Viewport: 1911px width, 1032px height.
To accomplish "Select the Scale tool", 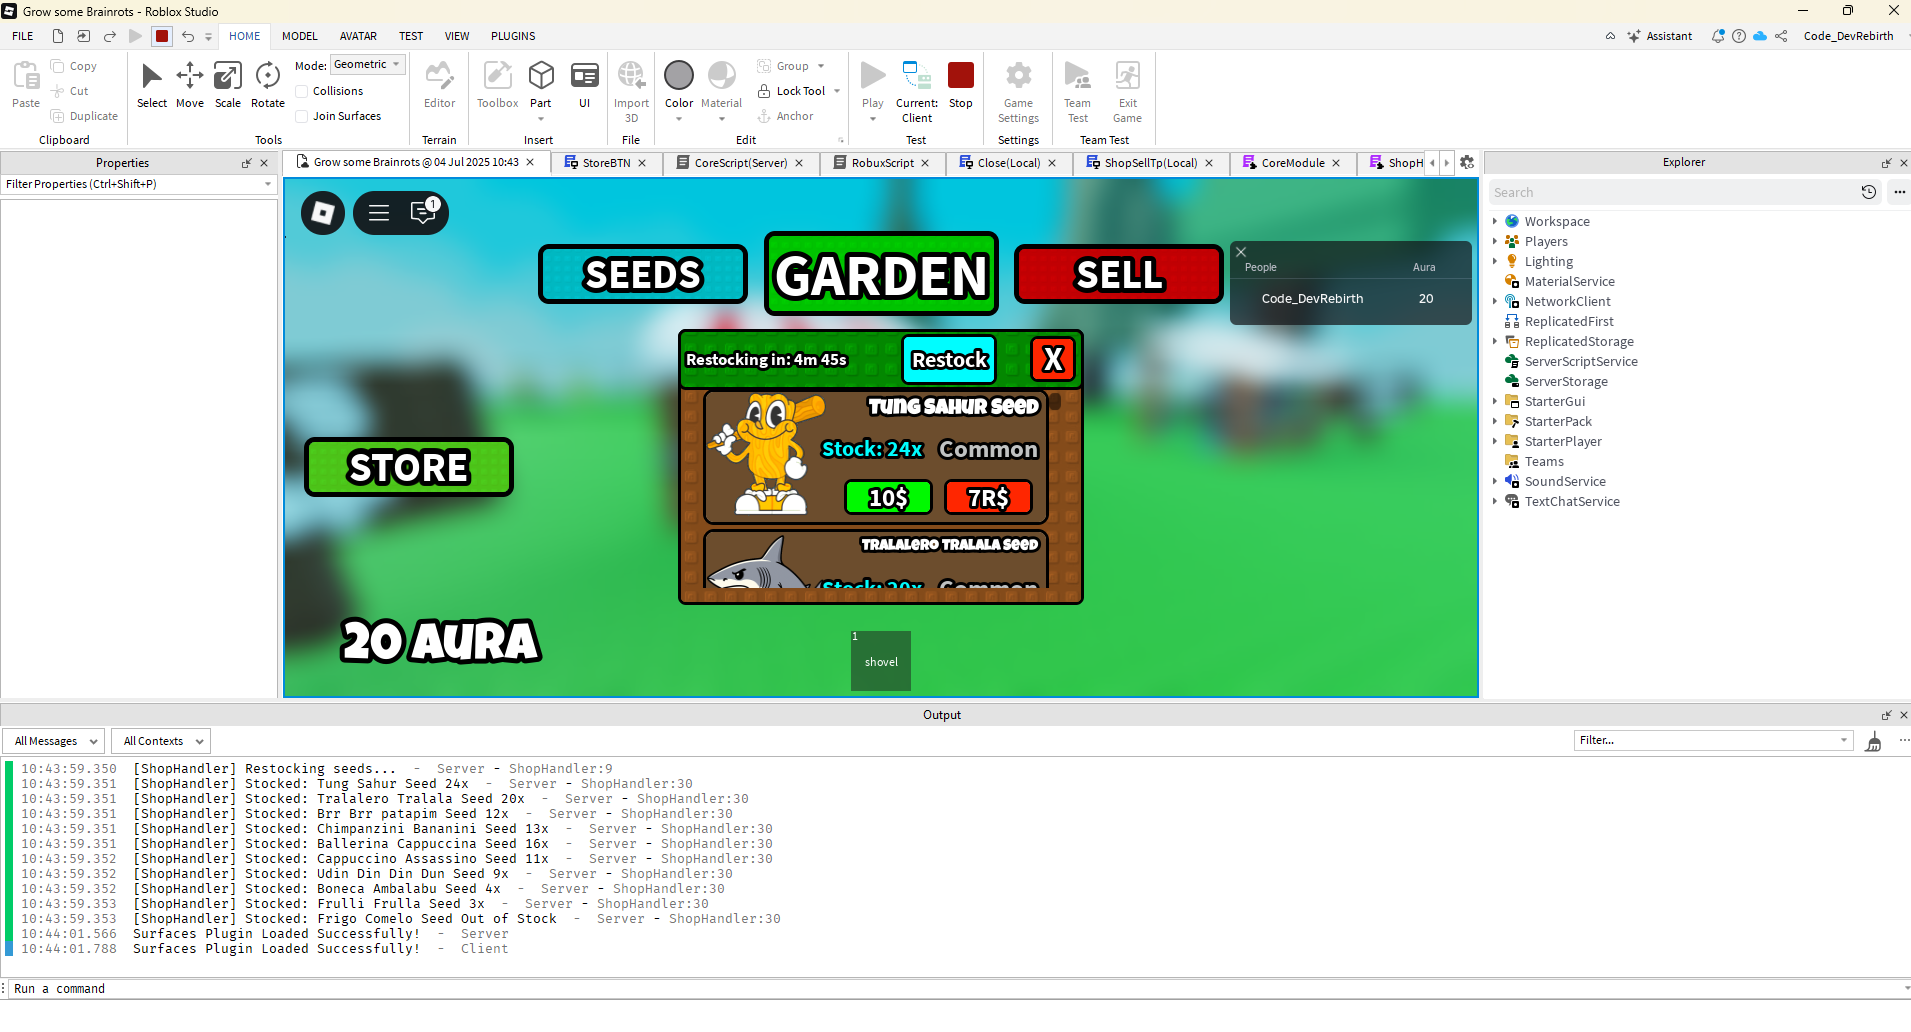I will [x=228, y=85].
